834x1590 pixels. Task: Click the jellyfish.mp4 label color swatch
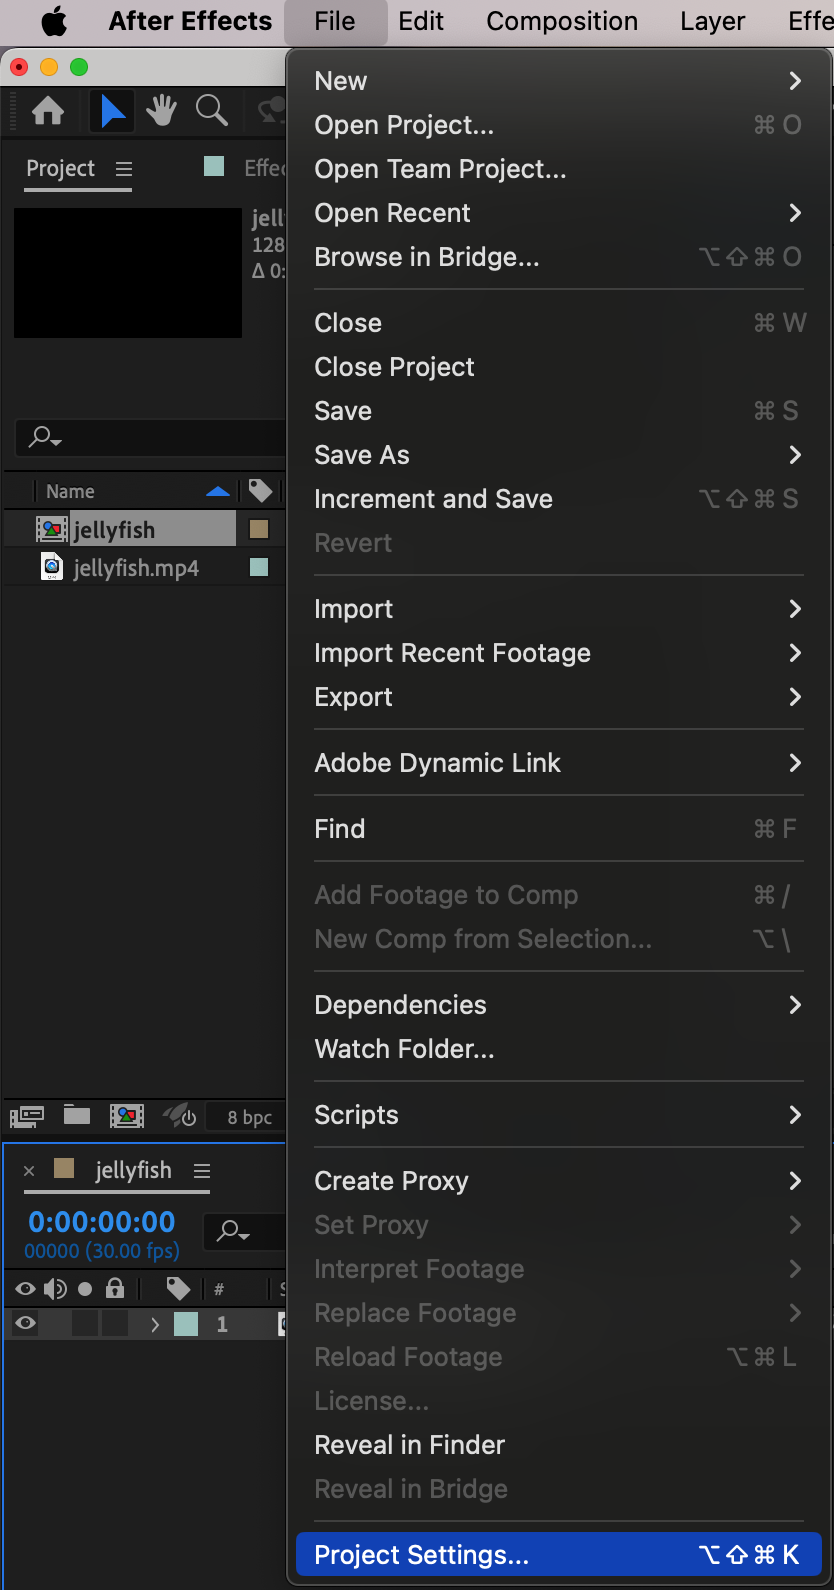(x=259, y=567)
